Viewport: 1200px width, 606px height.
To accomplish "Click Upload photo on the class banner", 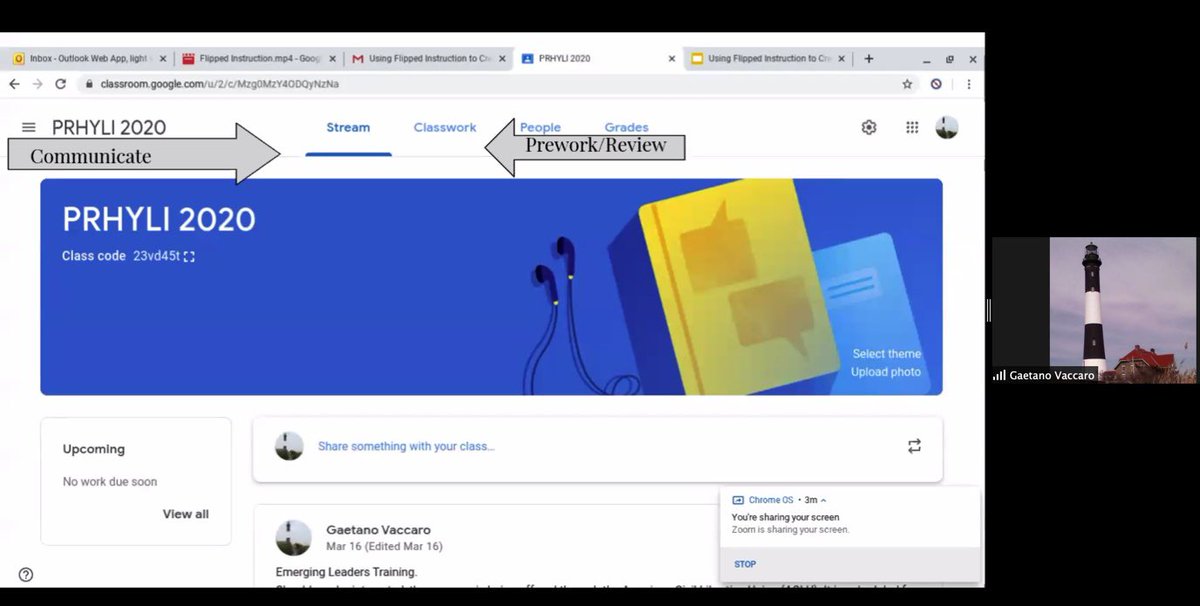I will [886, 371].
